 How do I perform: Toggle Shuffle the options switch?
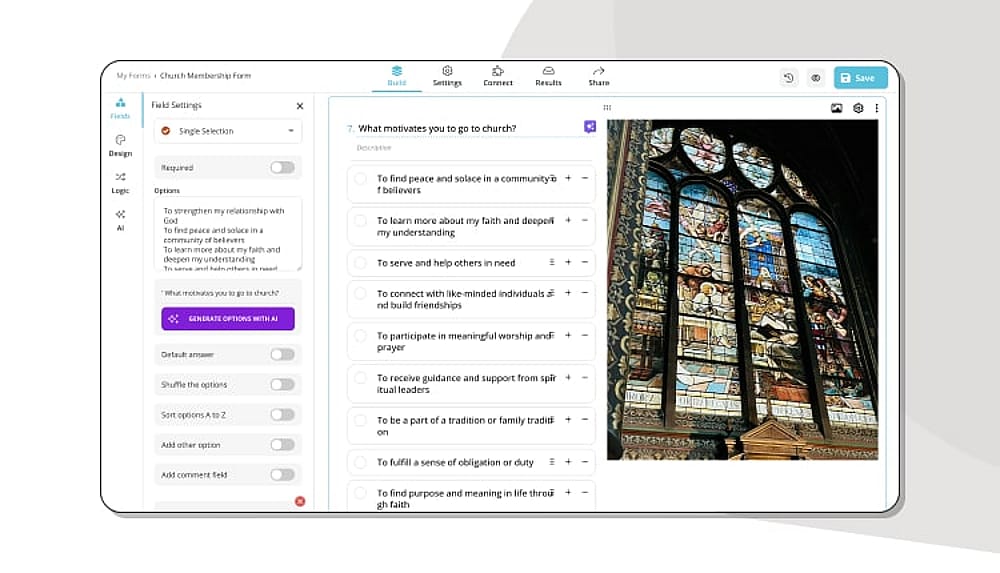click(282, 384)
